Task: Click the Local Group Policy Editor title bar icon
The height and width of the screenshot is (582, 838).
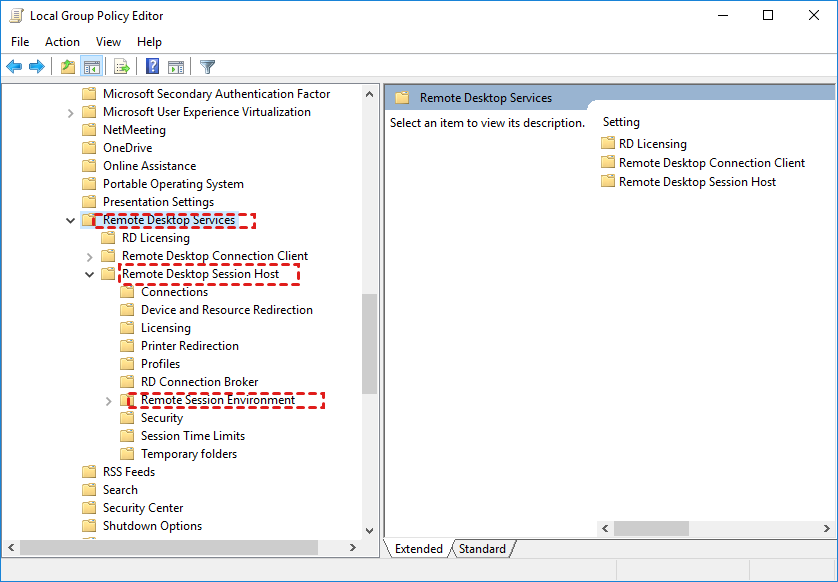Action: click(x=17, y=15)
